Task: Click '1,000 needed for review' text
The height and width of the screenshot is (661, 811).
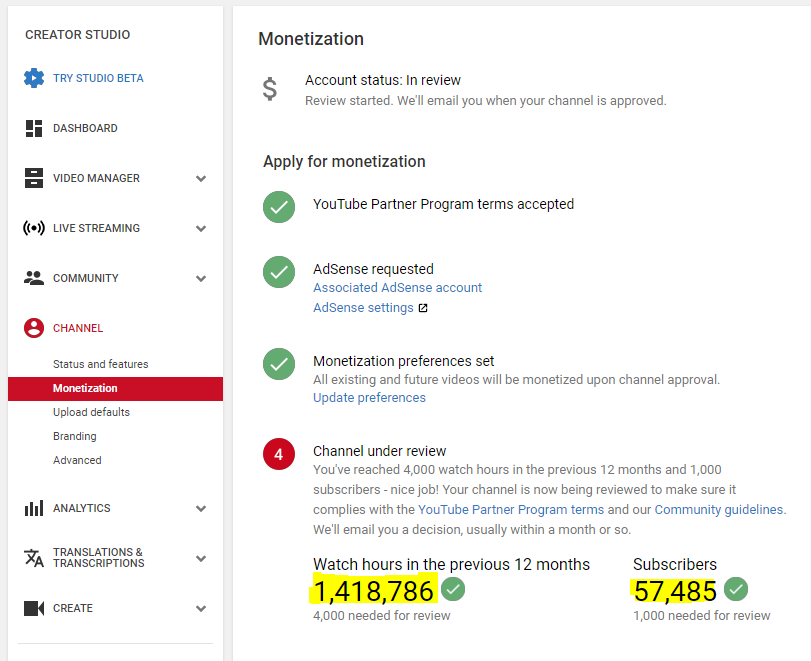Action: 701,615
